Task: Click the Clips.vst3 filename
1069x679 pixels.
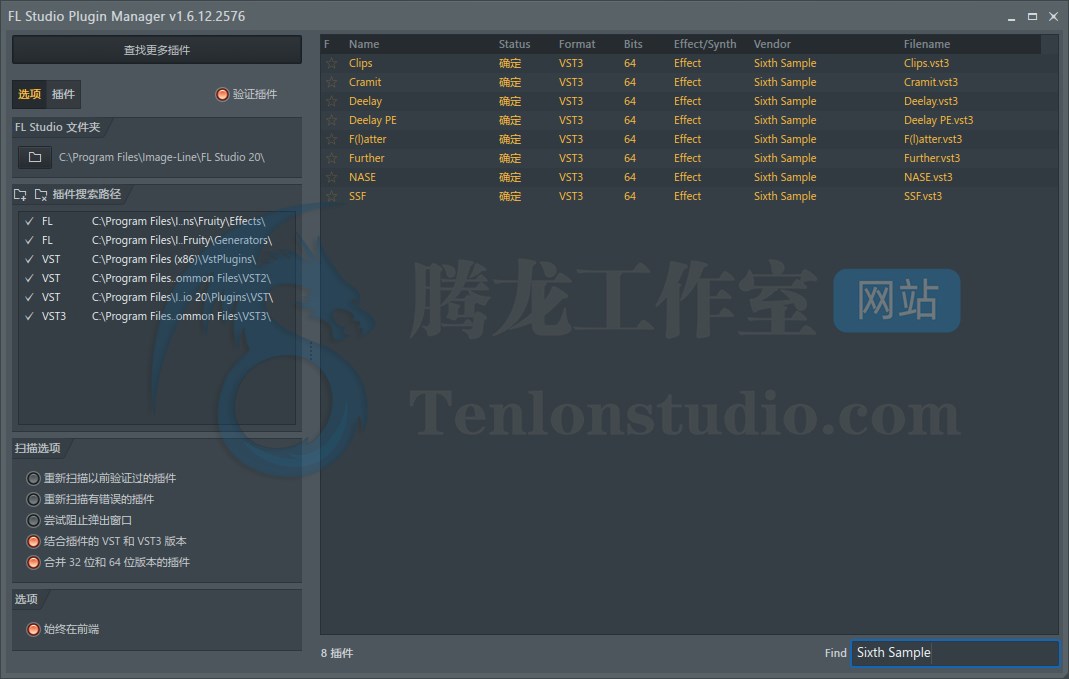Action: pyautogui.click(x=927, y=63)
